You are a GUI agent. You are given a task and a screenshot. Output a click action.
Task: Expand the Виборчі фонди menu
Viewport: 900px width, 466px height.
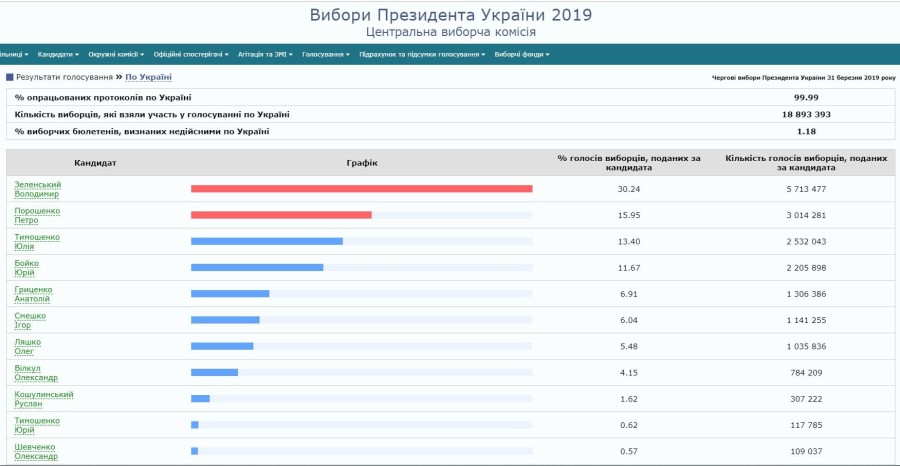pos(521,54)
